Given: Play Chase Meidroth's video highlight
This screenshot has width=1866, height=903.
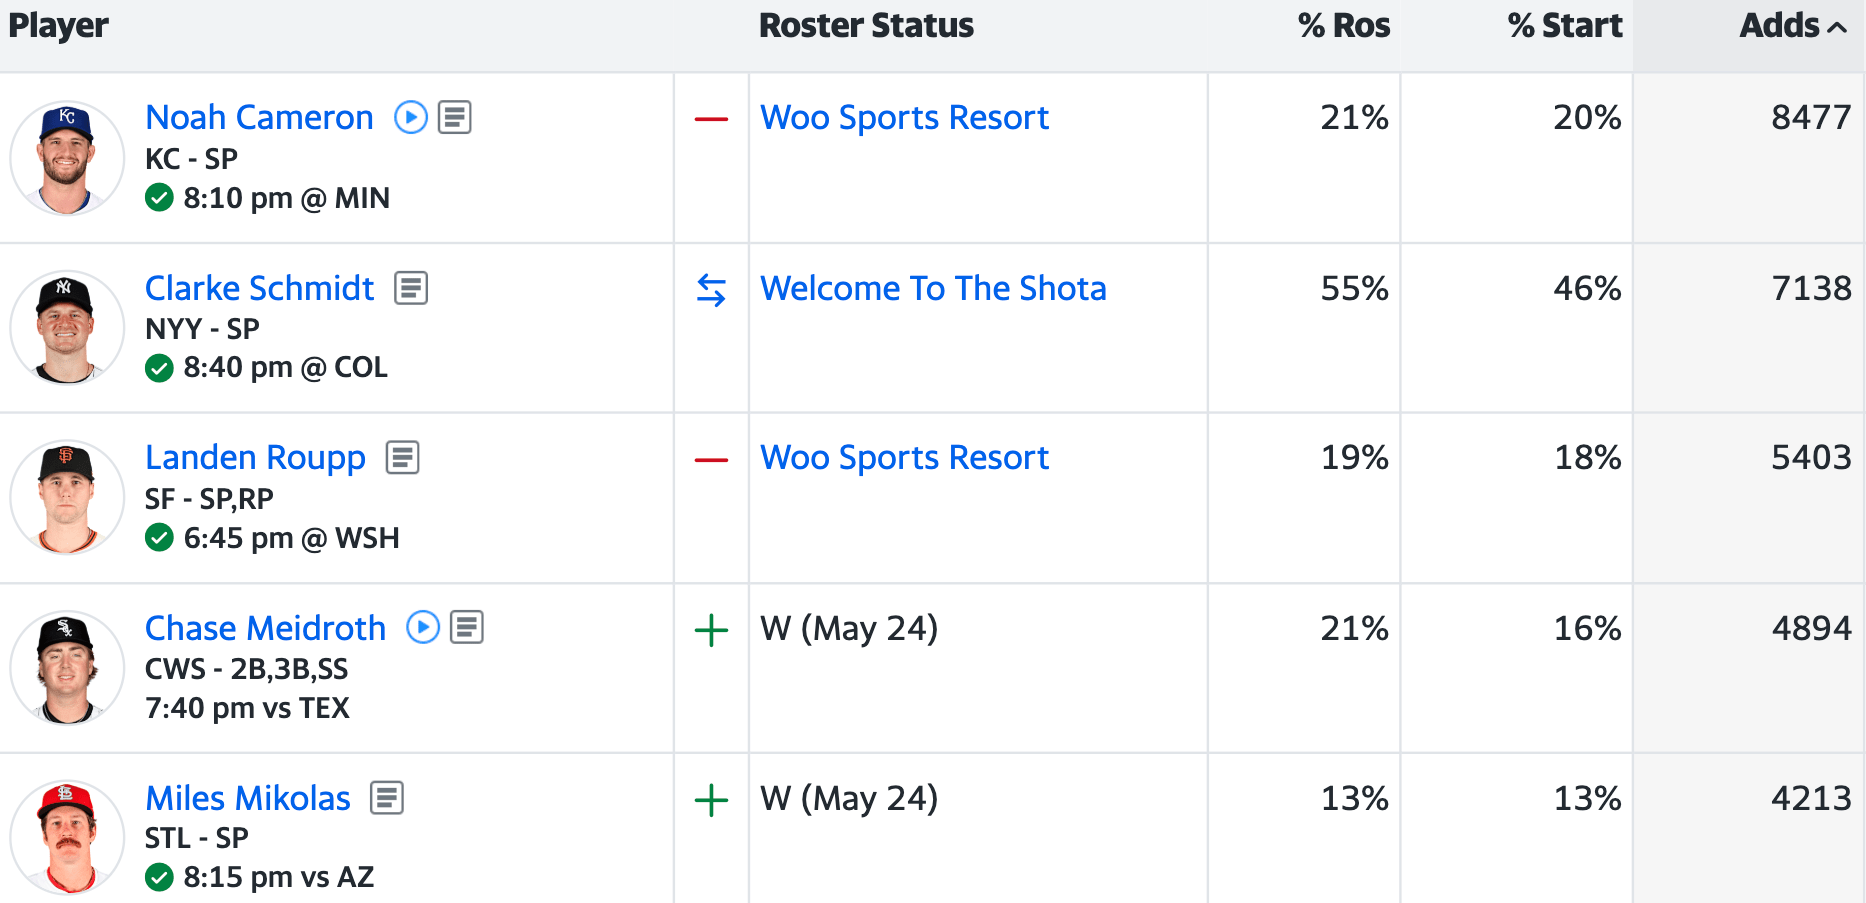Looking at the screenshot, I should [x=423, y=628].
